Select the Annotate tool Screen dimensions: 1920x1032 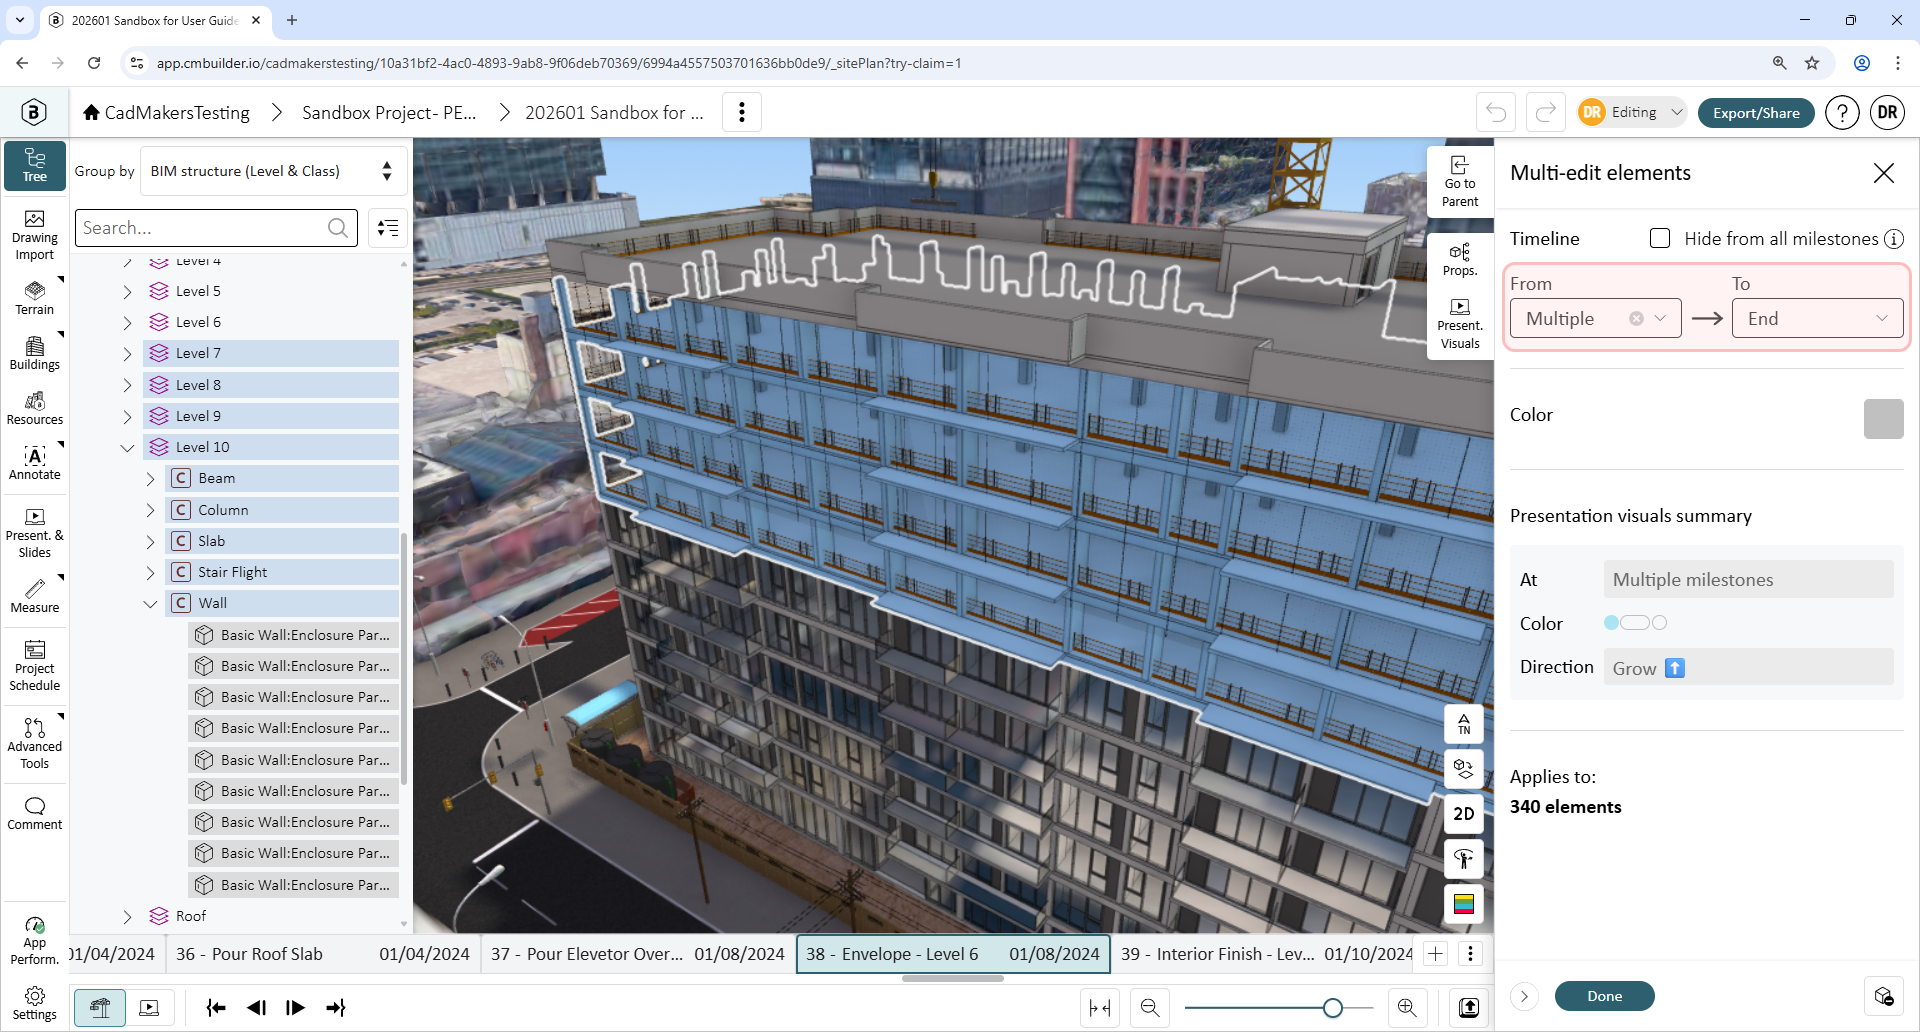(x=35, y=463)
